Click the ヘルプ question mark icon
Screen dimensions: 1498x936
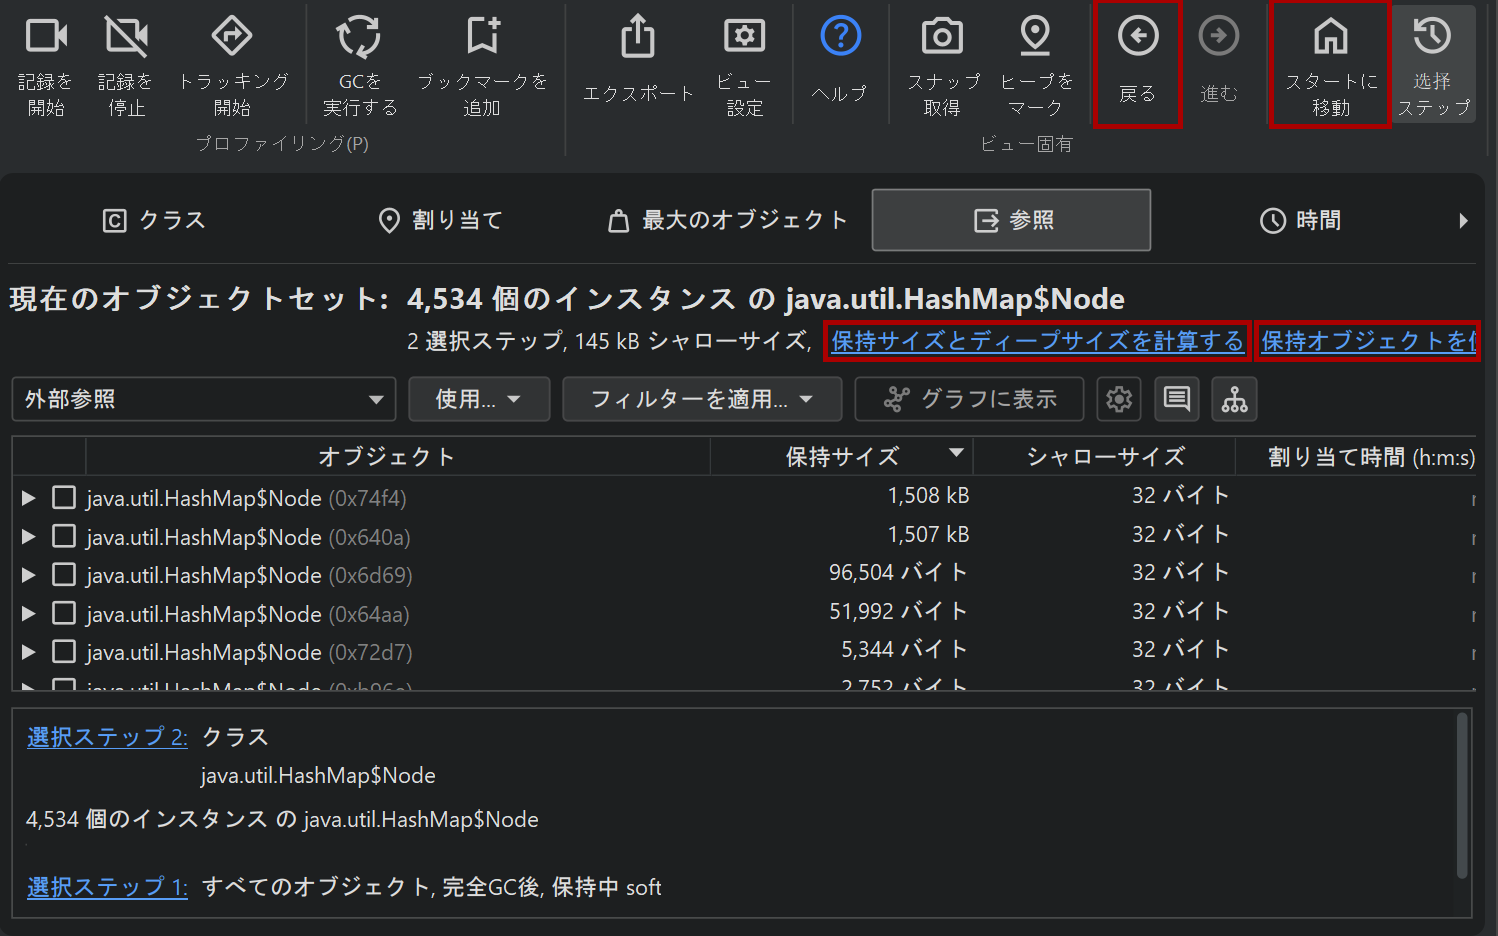click(840, 37)
